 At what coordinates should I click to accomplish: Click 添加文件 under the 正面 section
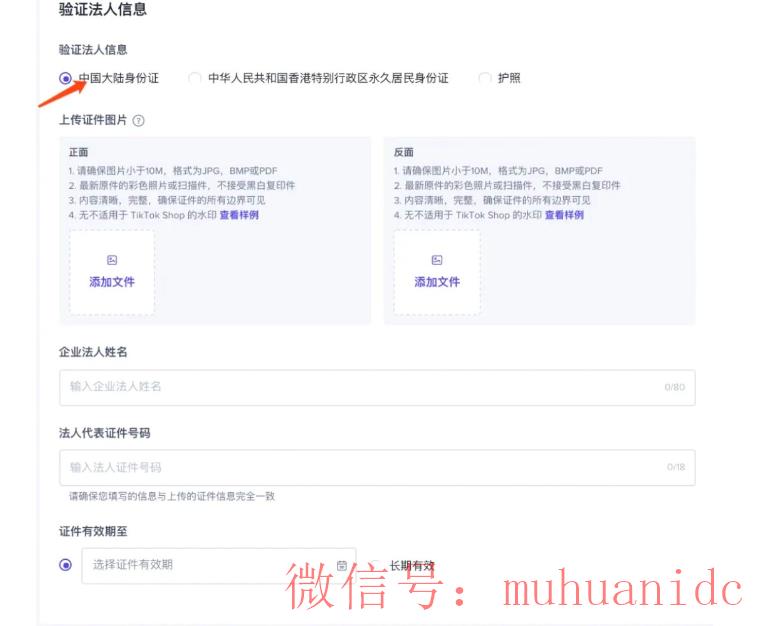[x=112, y=282]
